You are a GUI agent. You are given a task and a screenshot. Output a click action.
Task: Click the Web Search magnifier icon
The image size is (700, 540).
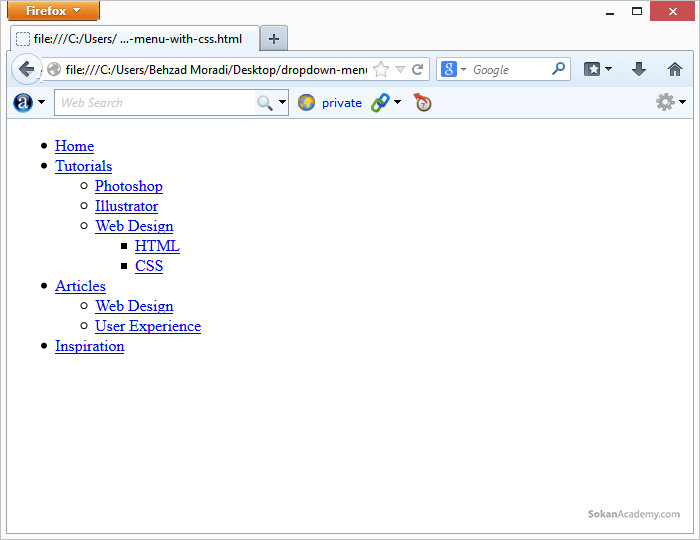(264, 102)
